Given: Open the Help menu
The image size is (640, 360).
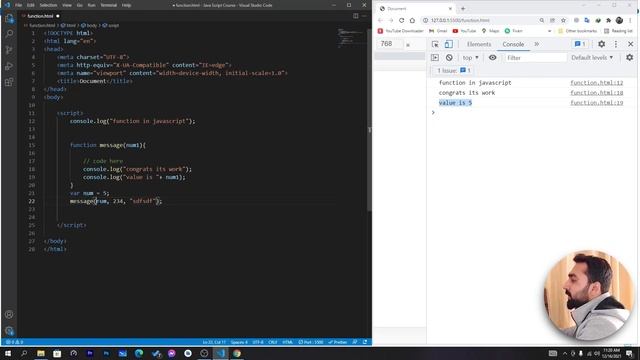Looking at the screenshot, I should pyautogui.click(x=127, y=5).
